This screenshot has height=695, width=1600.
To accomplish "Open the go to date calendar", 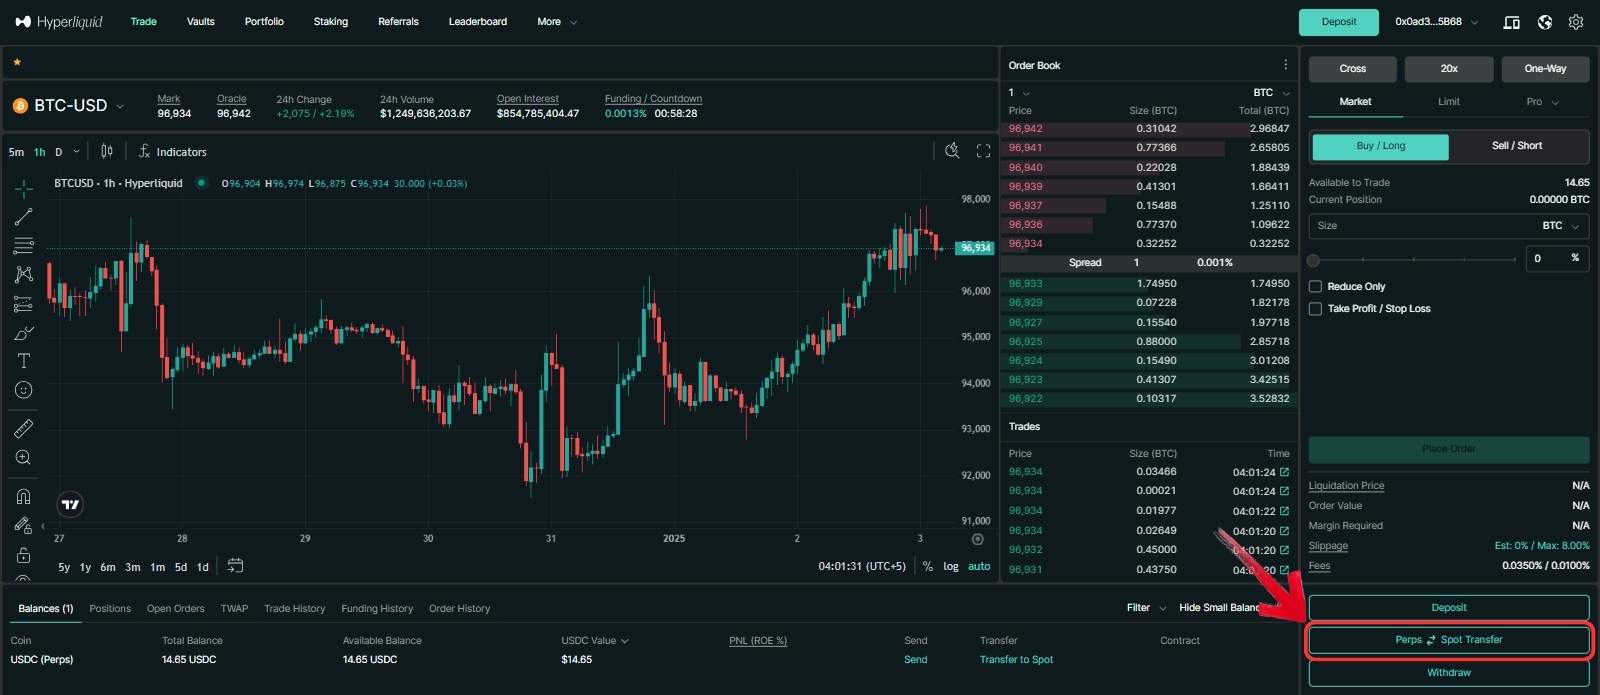I will (x=235, y=566).
